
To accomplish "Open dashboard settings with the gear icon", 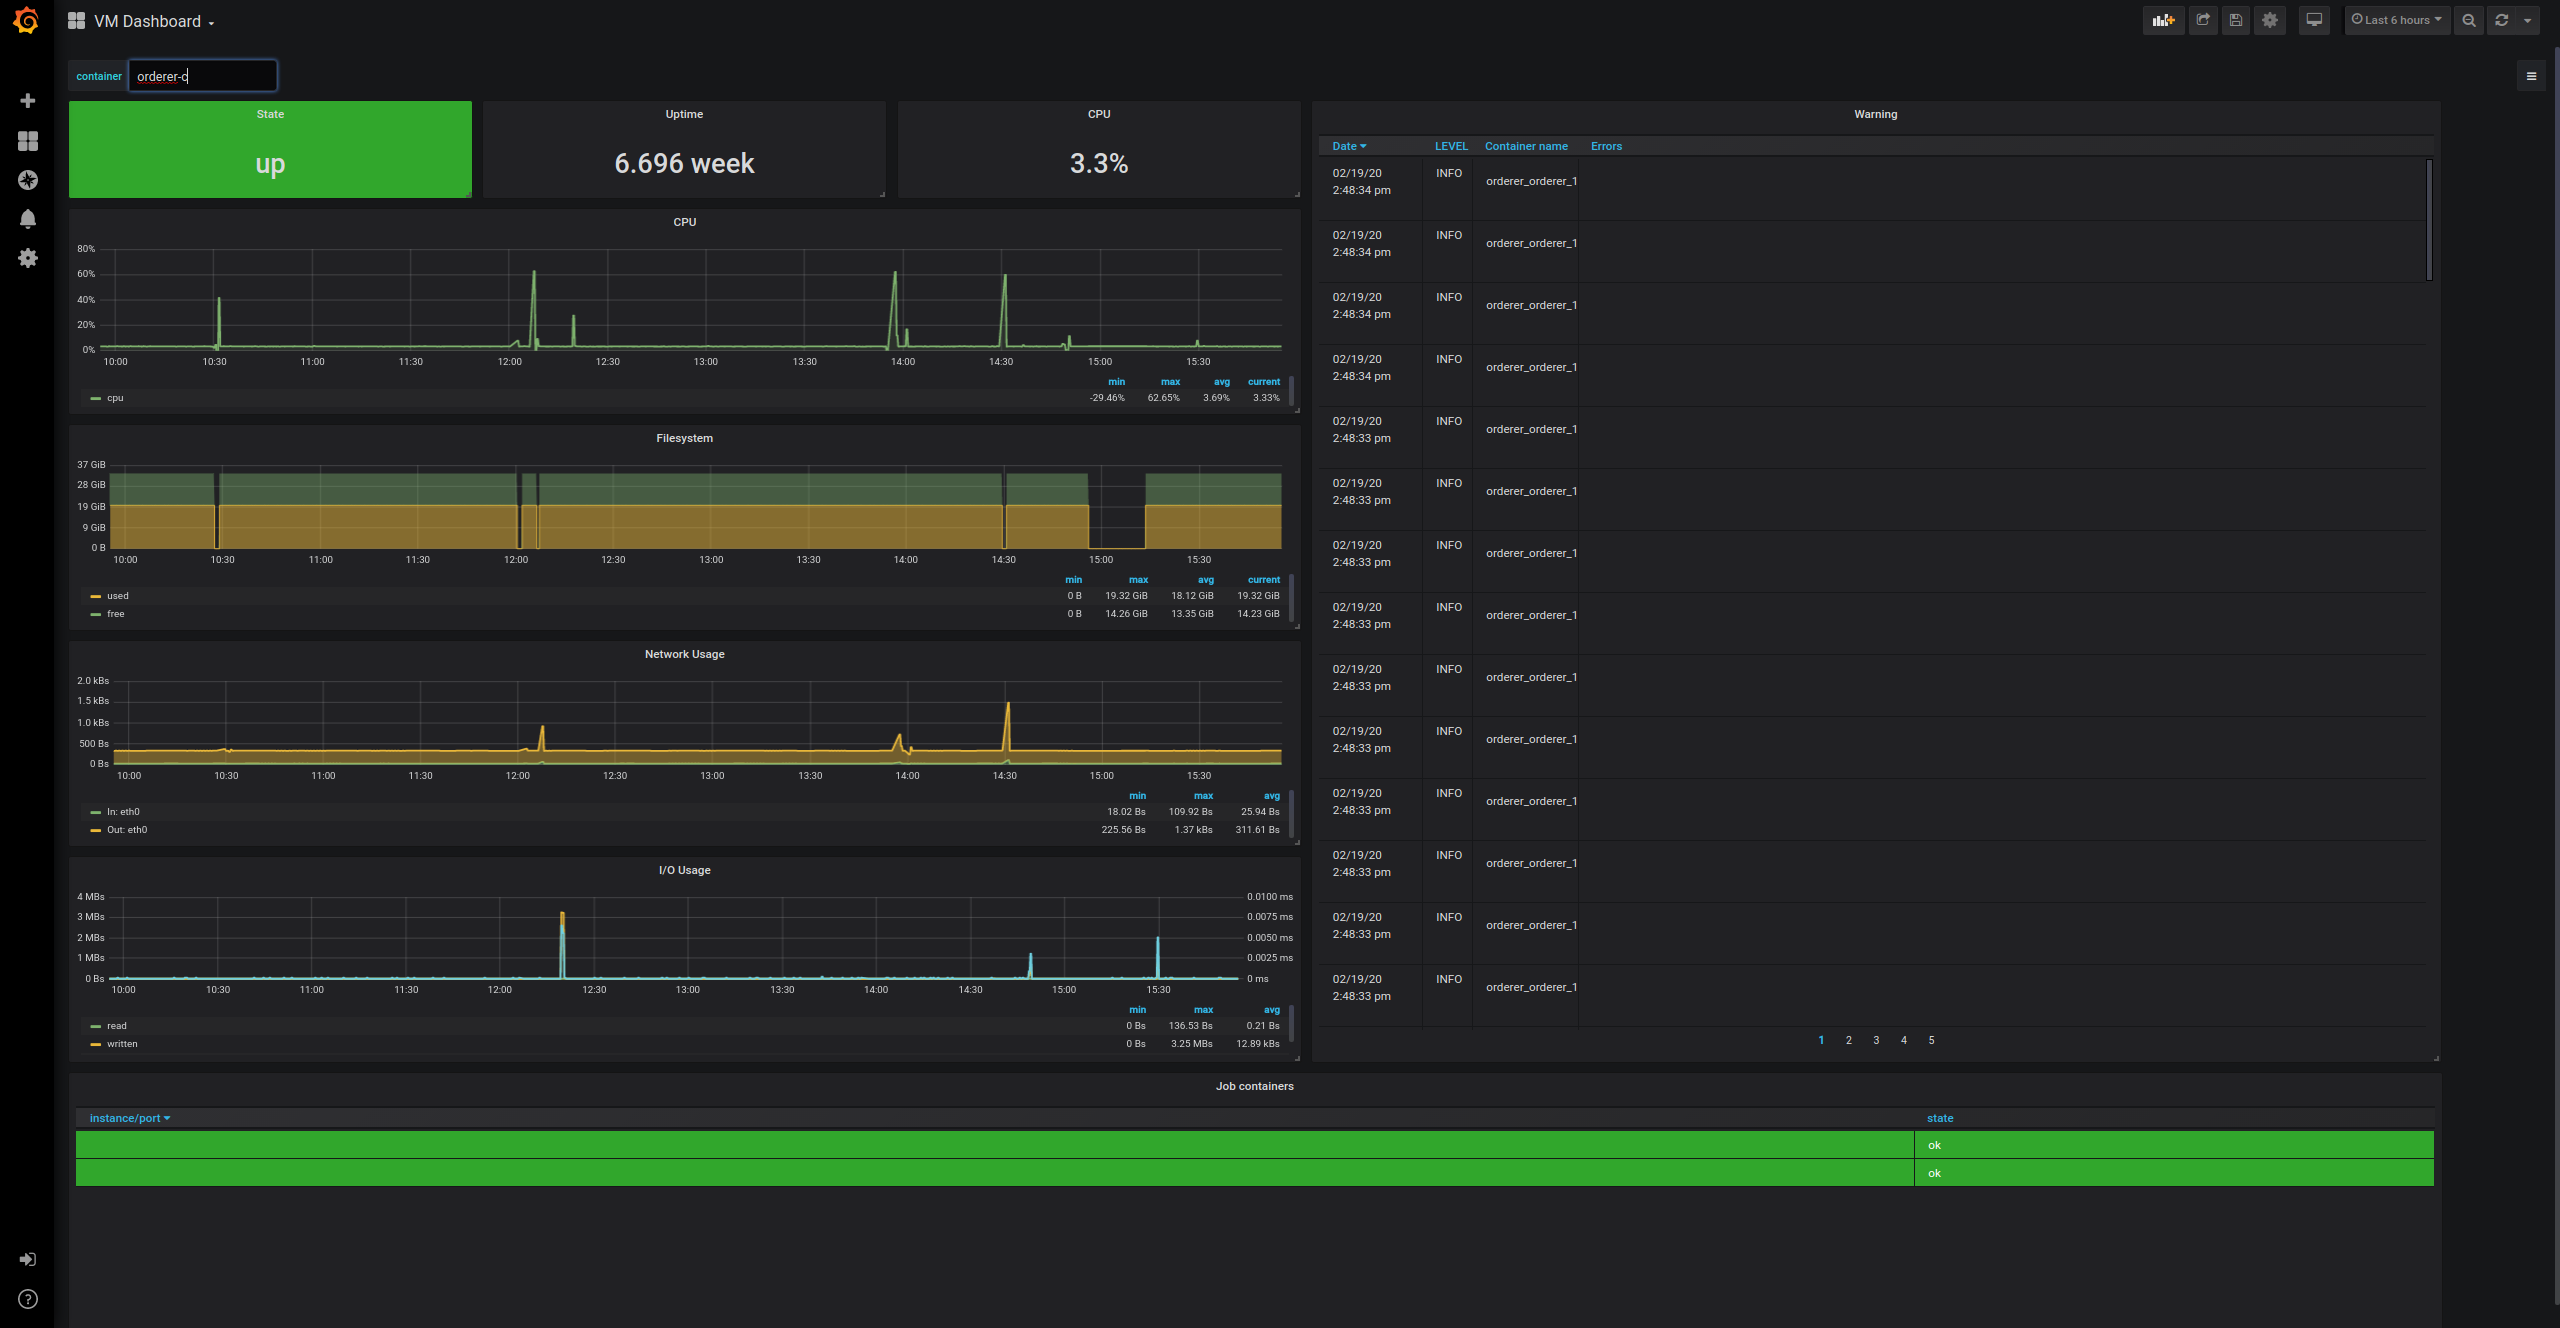I will (2269, 20).
